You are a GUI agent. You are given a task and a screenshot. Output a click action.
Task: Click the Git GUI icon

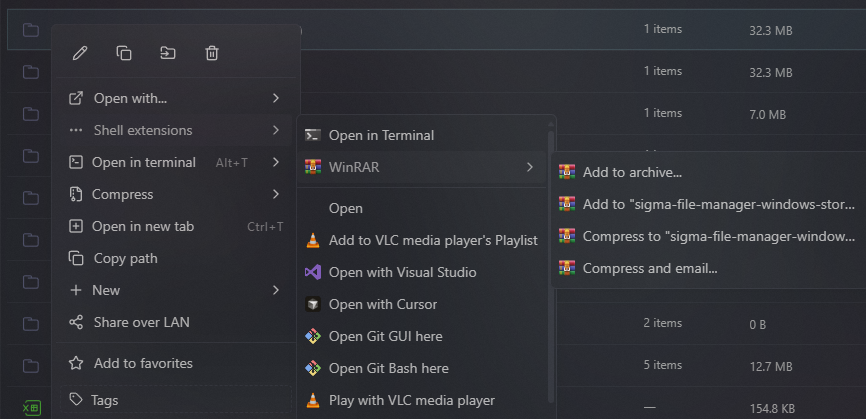click(313, 336)
